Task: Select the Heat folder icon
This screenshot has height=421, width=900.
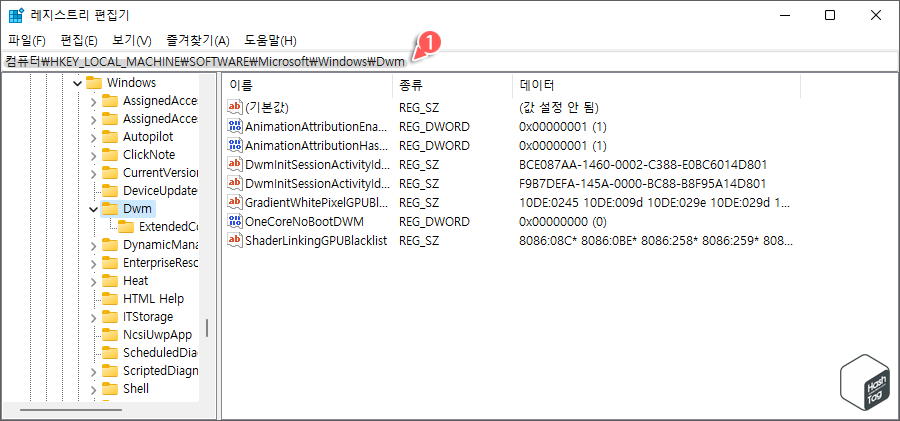Action: click(x=110, y=281)
